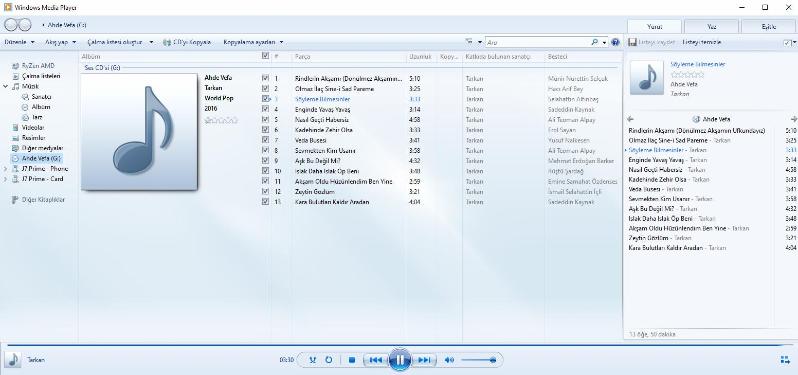Image resolution: width=798 pixels, height=375 pixels.
Task: Turn on shuffle in the playback bar
Action: (x=312, y=360)
